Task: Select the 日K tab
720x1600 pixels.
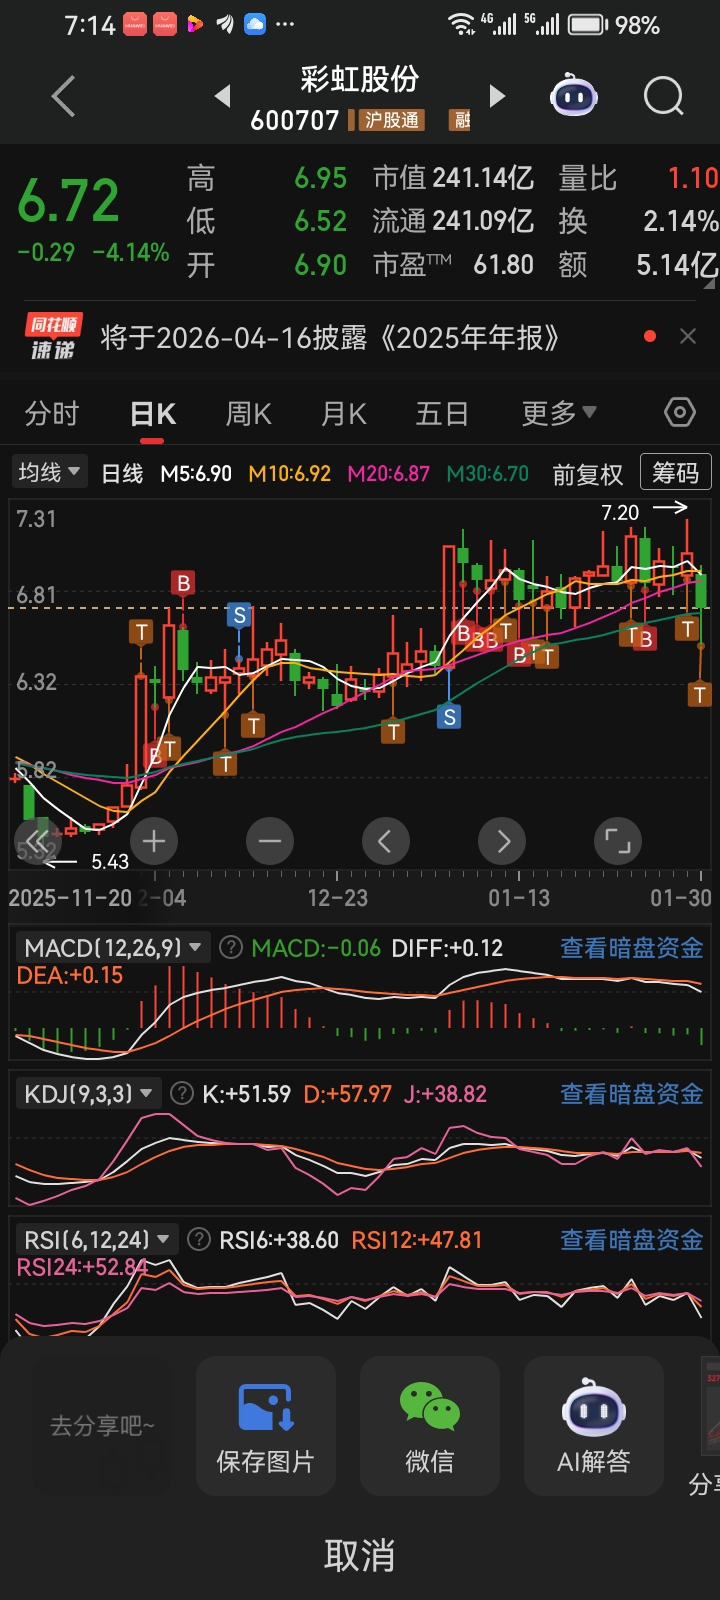Action: pyautogui.click(x=153, y=413)
